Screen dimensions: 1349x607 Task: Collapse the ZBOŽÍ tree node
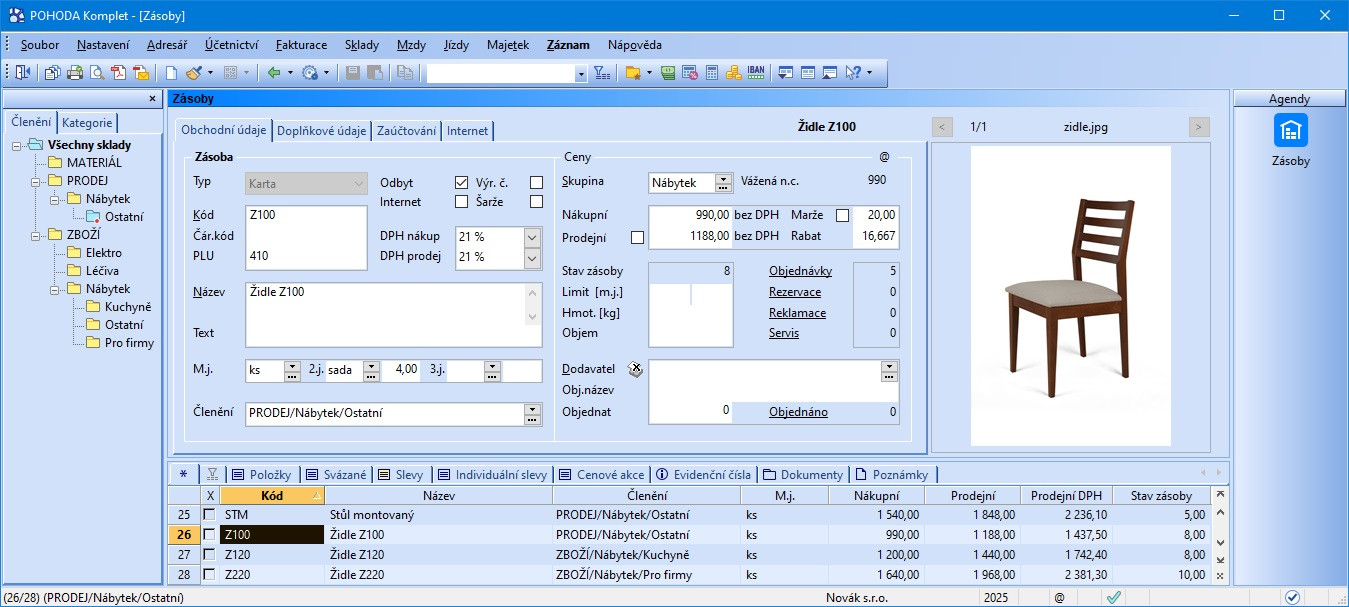pos(33,235)
